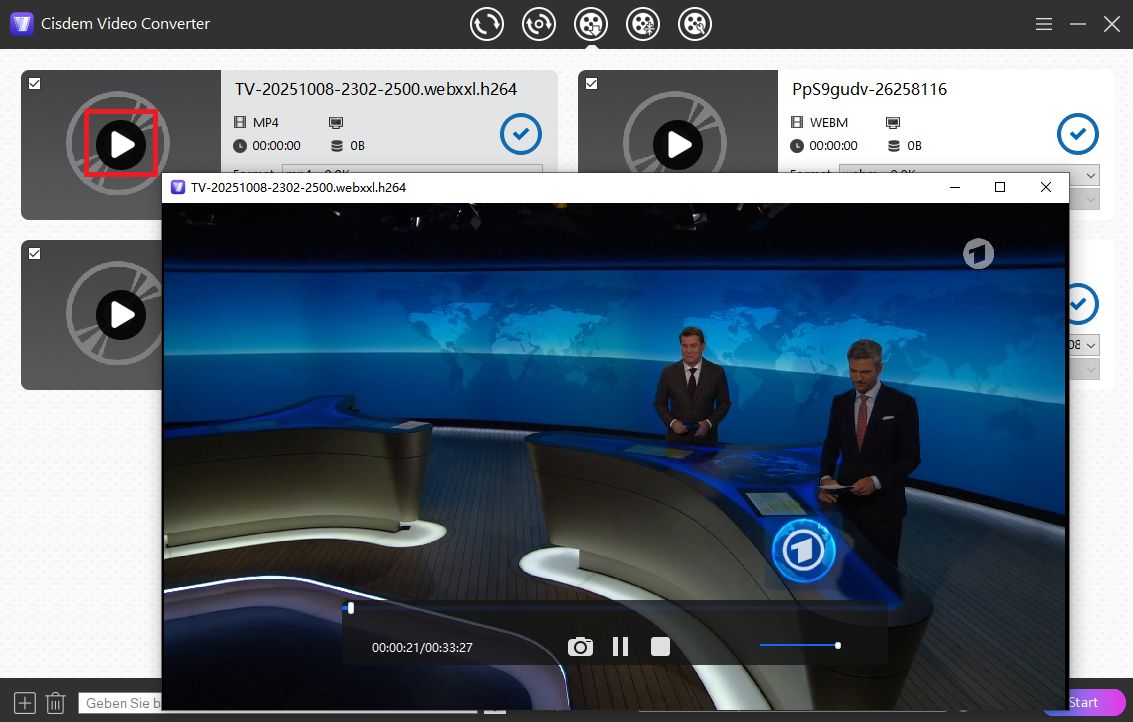Open the Convert tab icon in the top toolbar
The height and width of the screenshot is (722, 1133).
(487, 24)
